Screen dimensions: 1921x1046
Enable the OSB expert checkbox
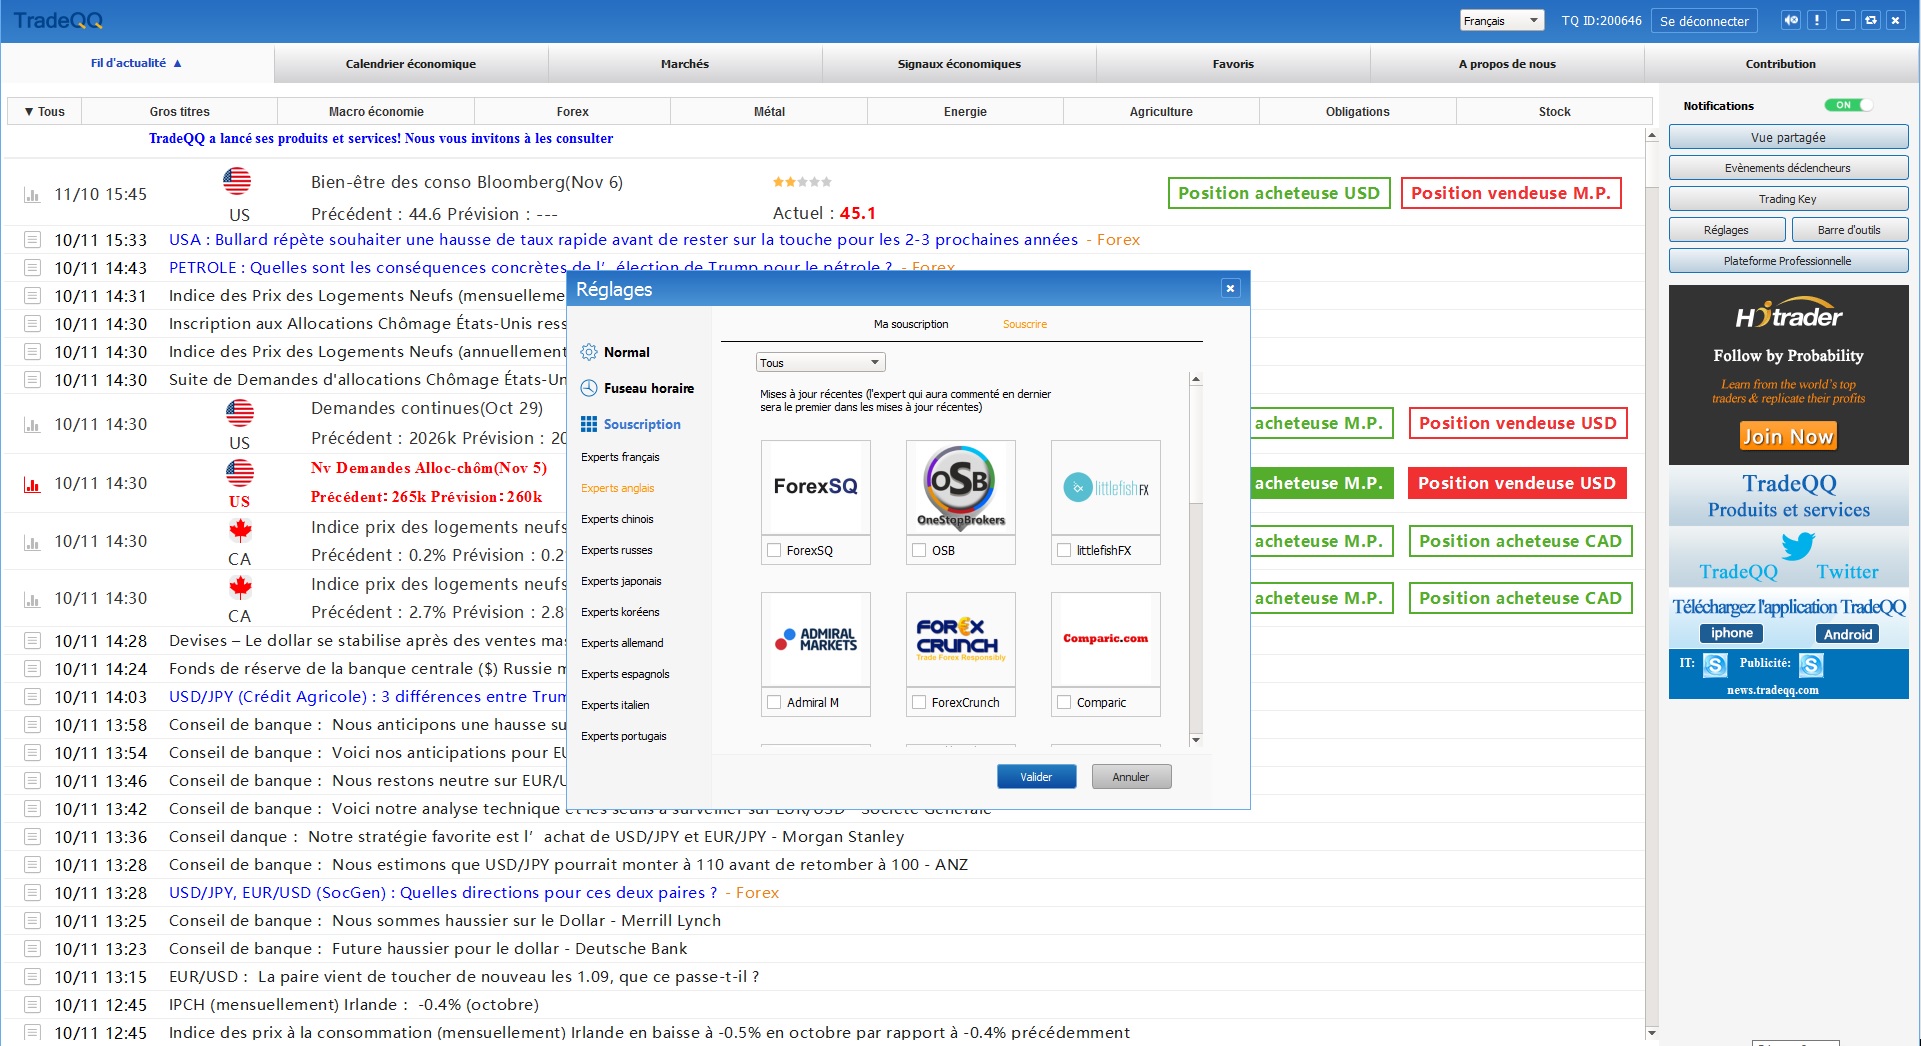[919, 550]
